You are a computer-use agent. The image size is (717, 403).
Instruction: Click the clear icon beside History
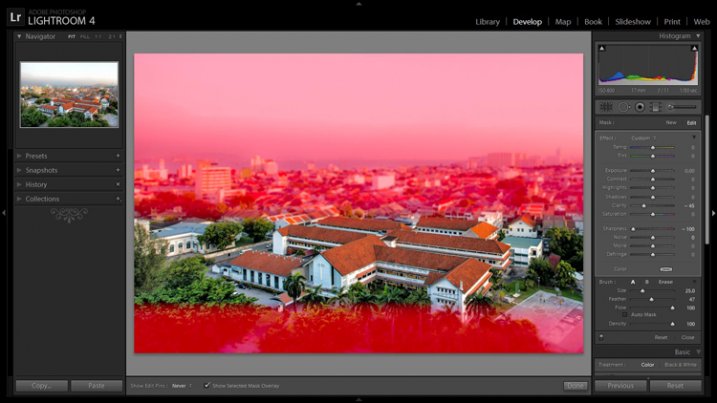point(117,184)
